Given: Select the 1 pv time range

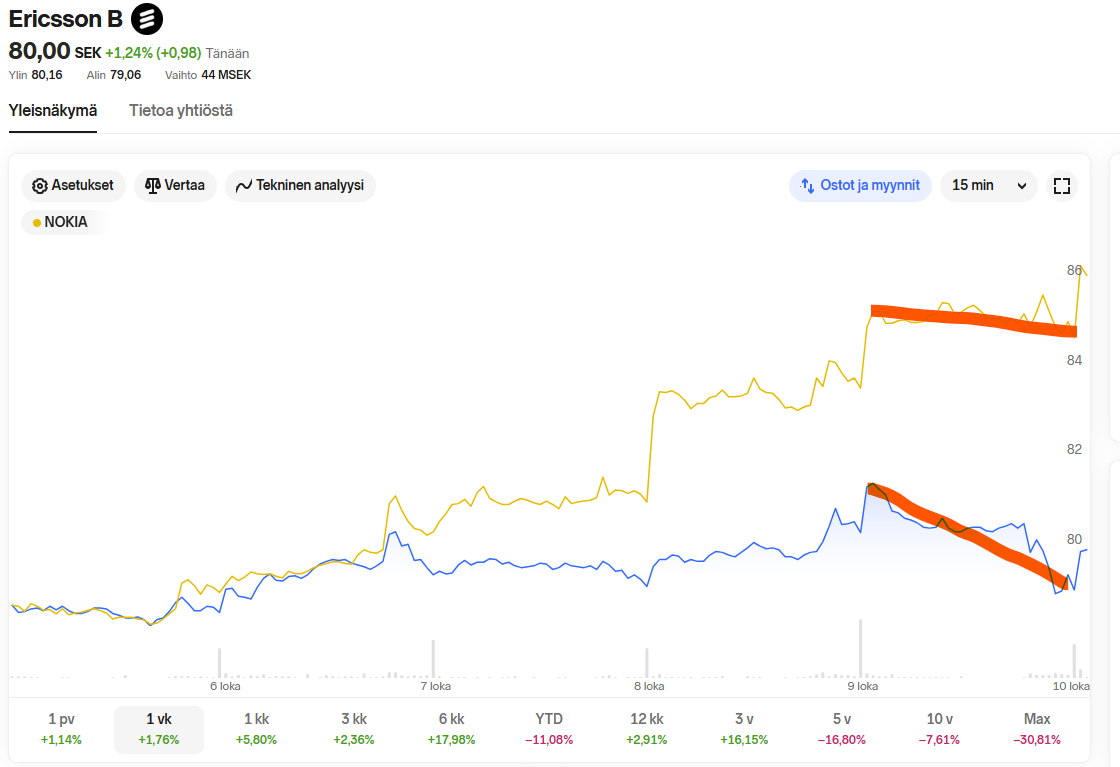Looking at the screenshot, I should 61,729.
